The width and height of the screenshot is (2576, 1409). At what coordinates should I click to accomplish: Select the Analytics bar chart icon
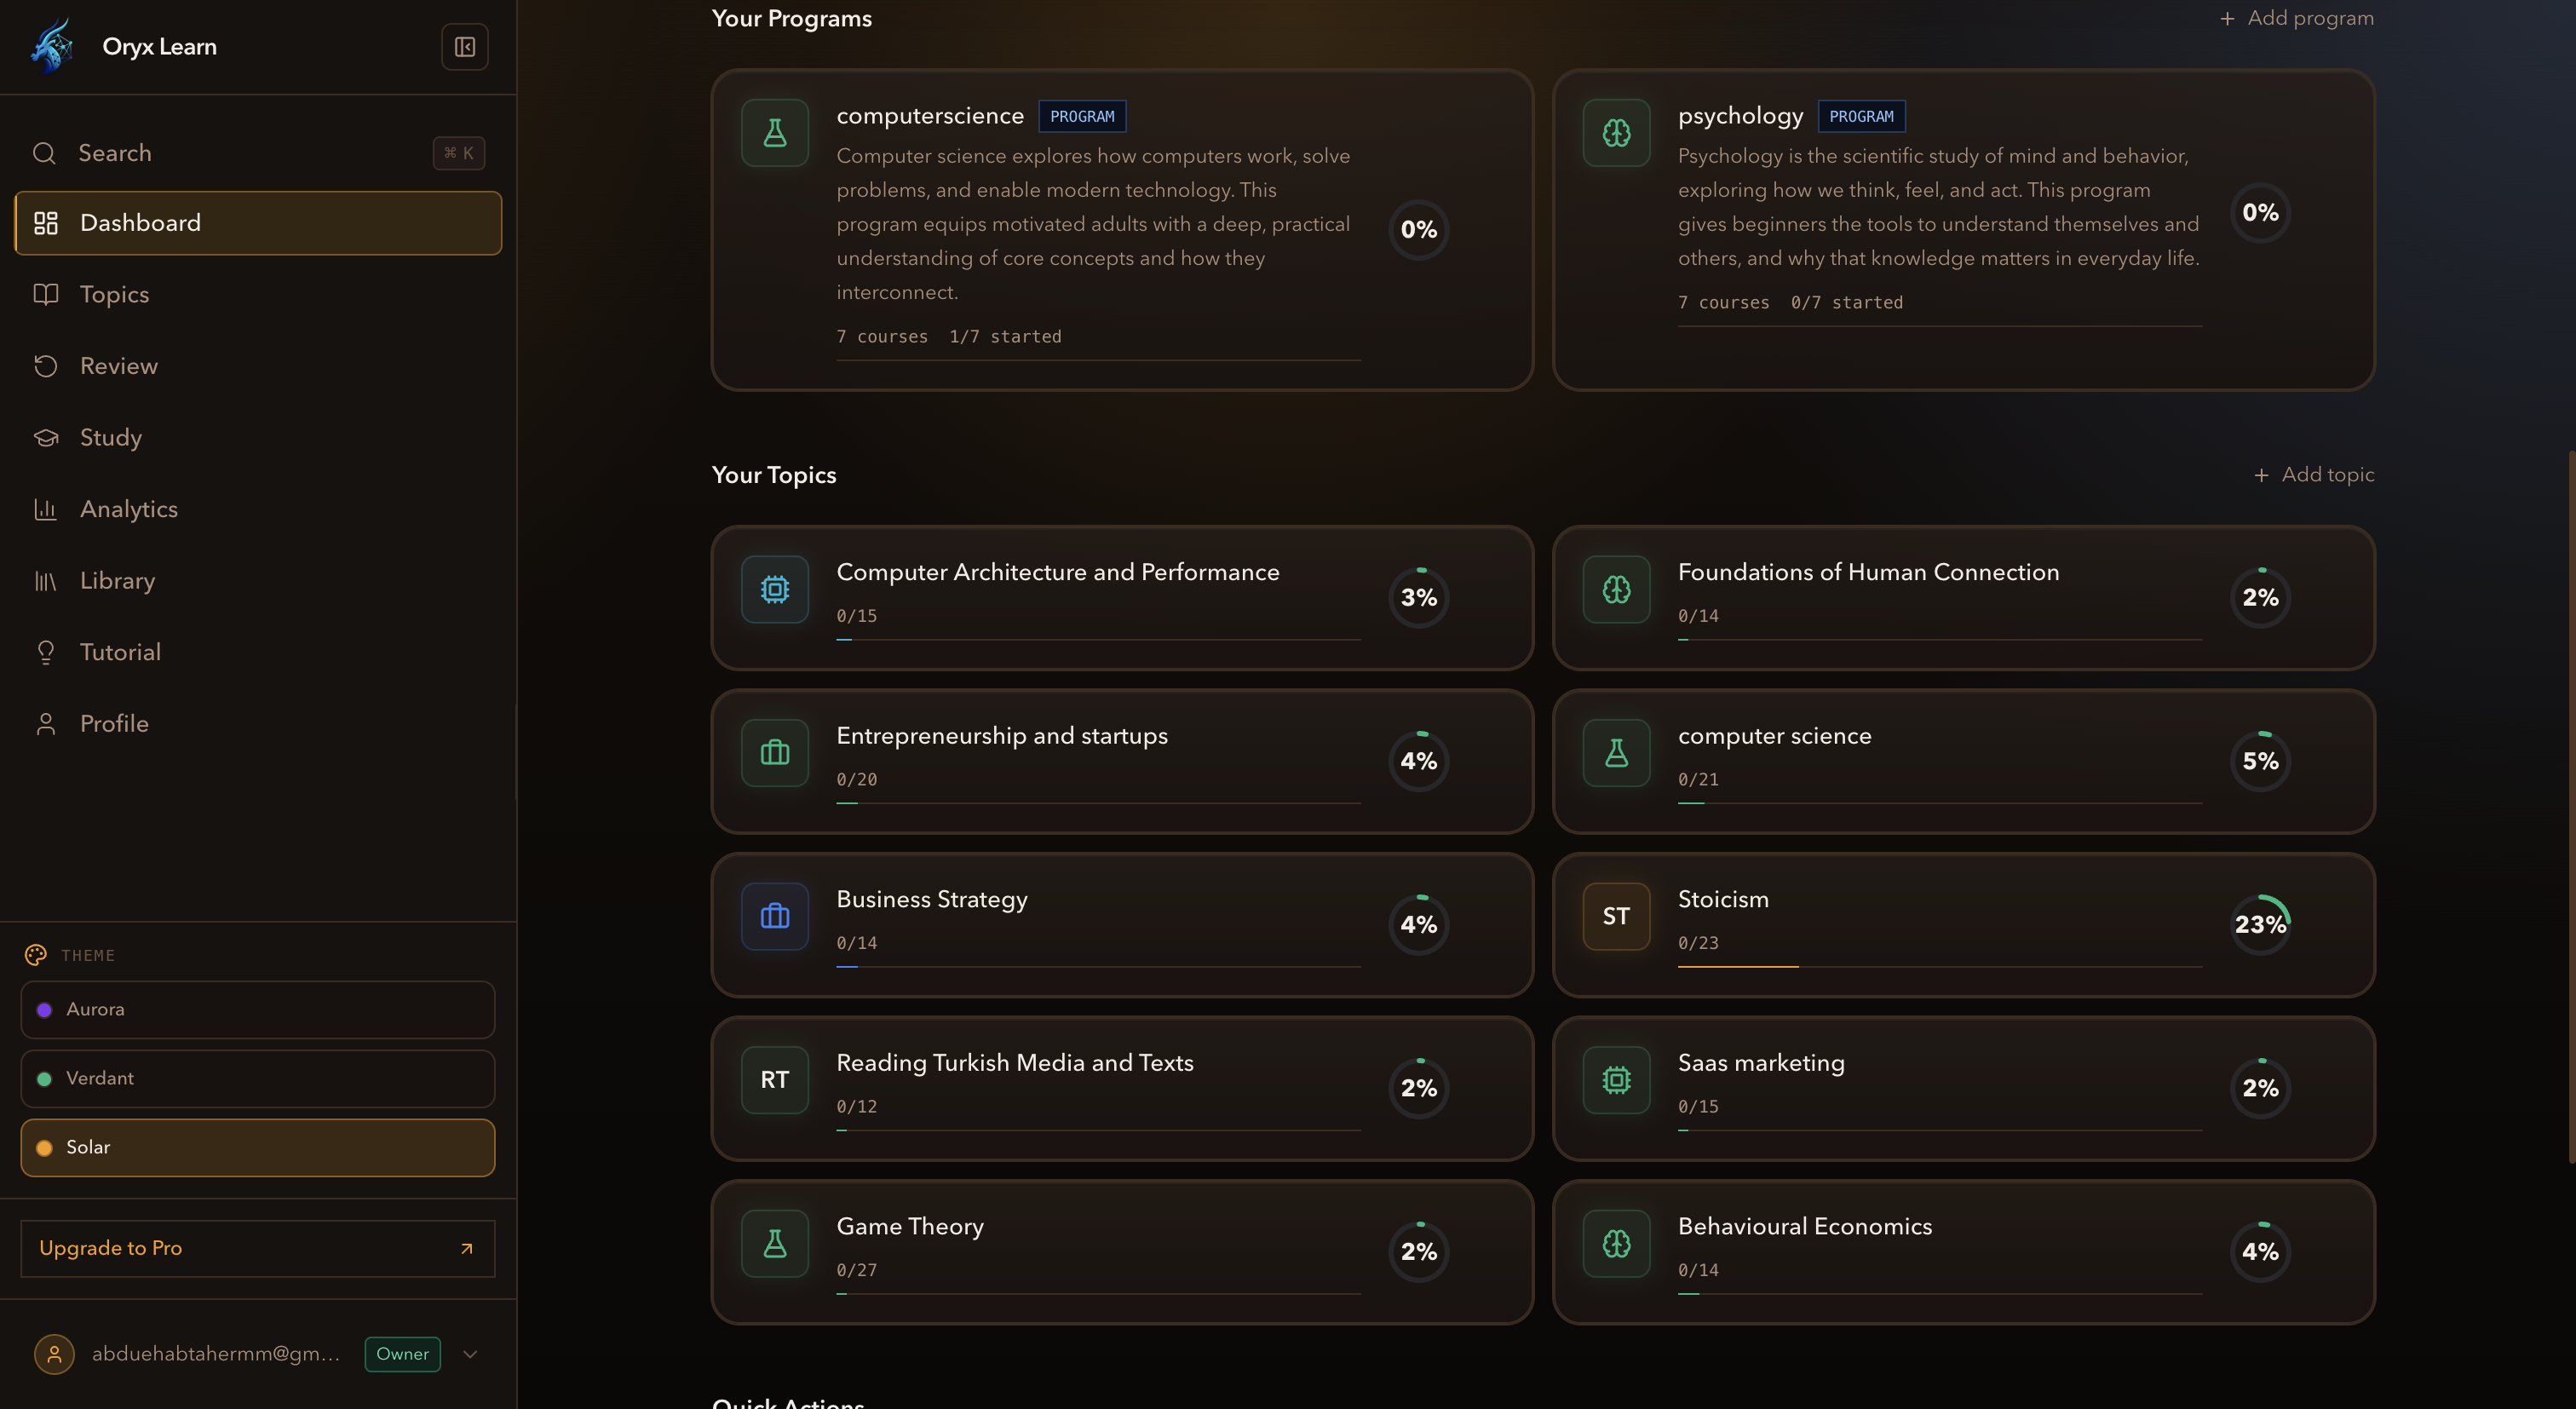click(x=46, y=509)
